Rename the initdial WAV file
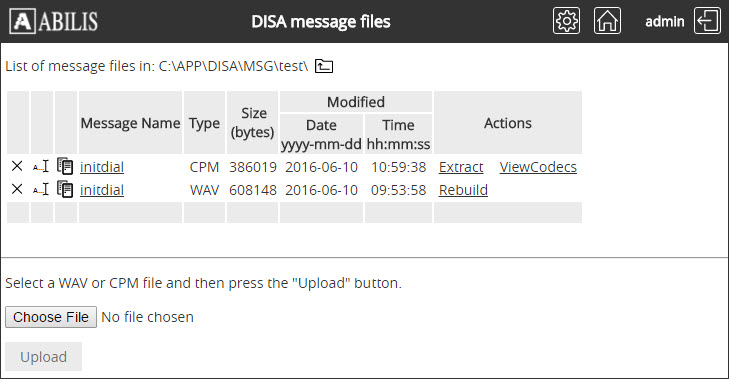 coord(41,189)
